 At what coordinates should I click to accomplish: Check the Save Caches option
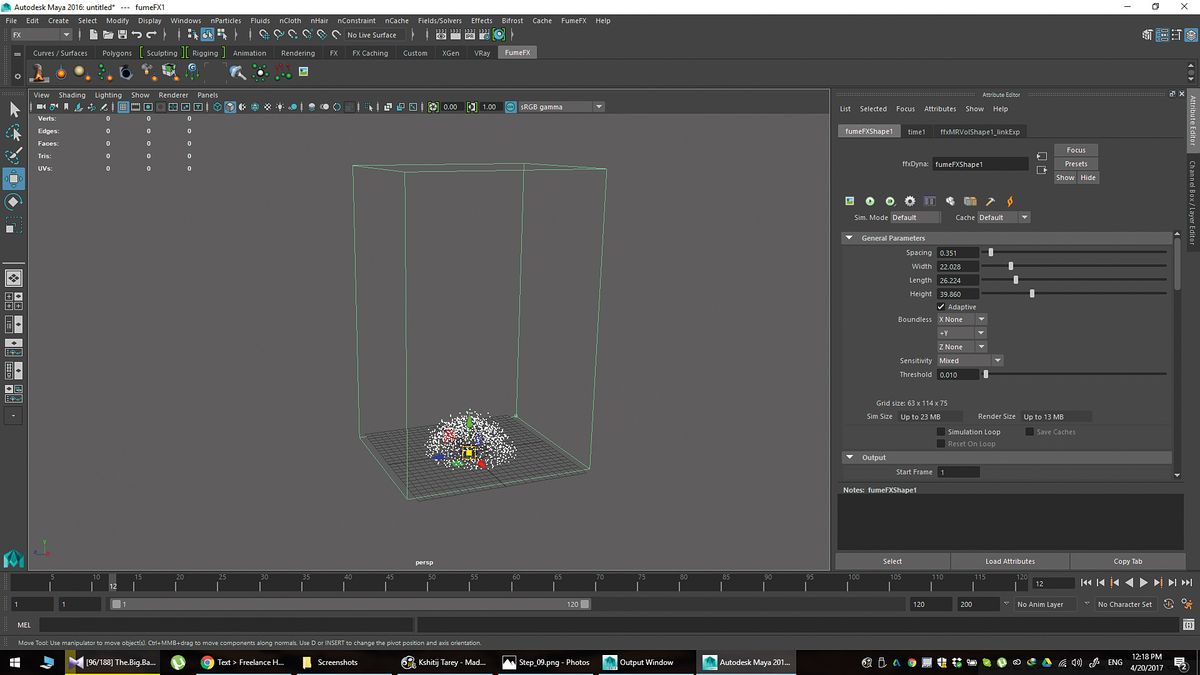point(1029,431)
